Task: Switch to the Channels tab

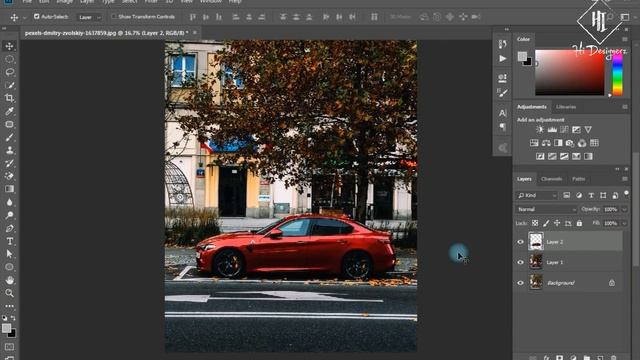Action: point(551,179)
